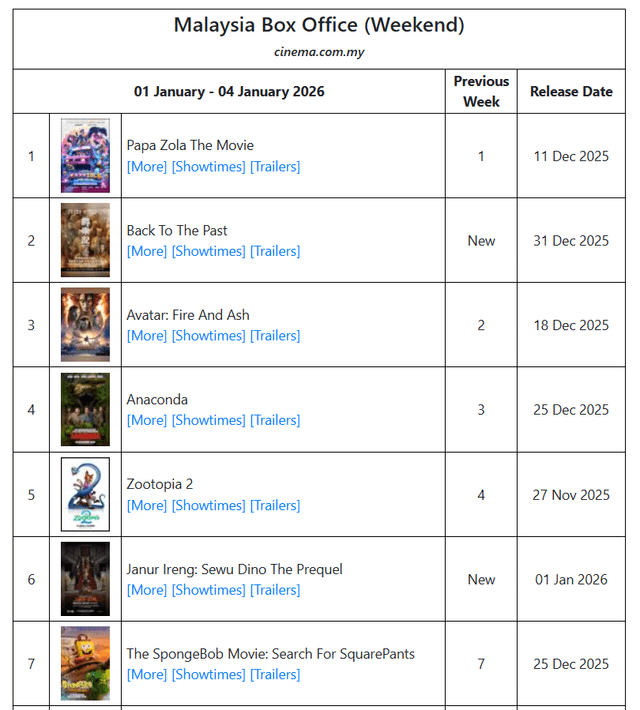Click the Release Date column header
The image size is (640, 710).
click(571, 91)
